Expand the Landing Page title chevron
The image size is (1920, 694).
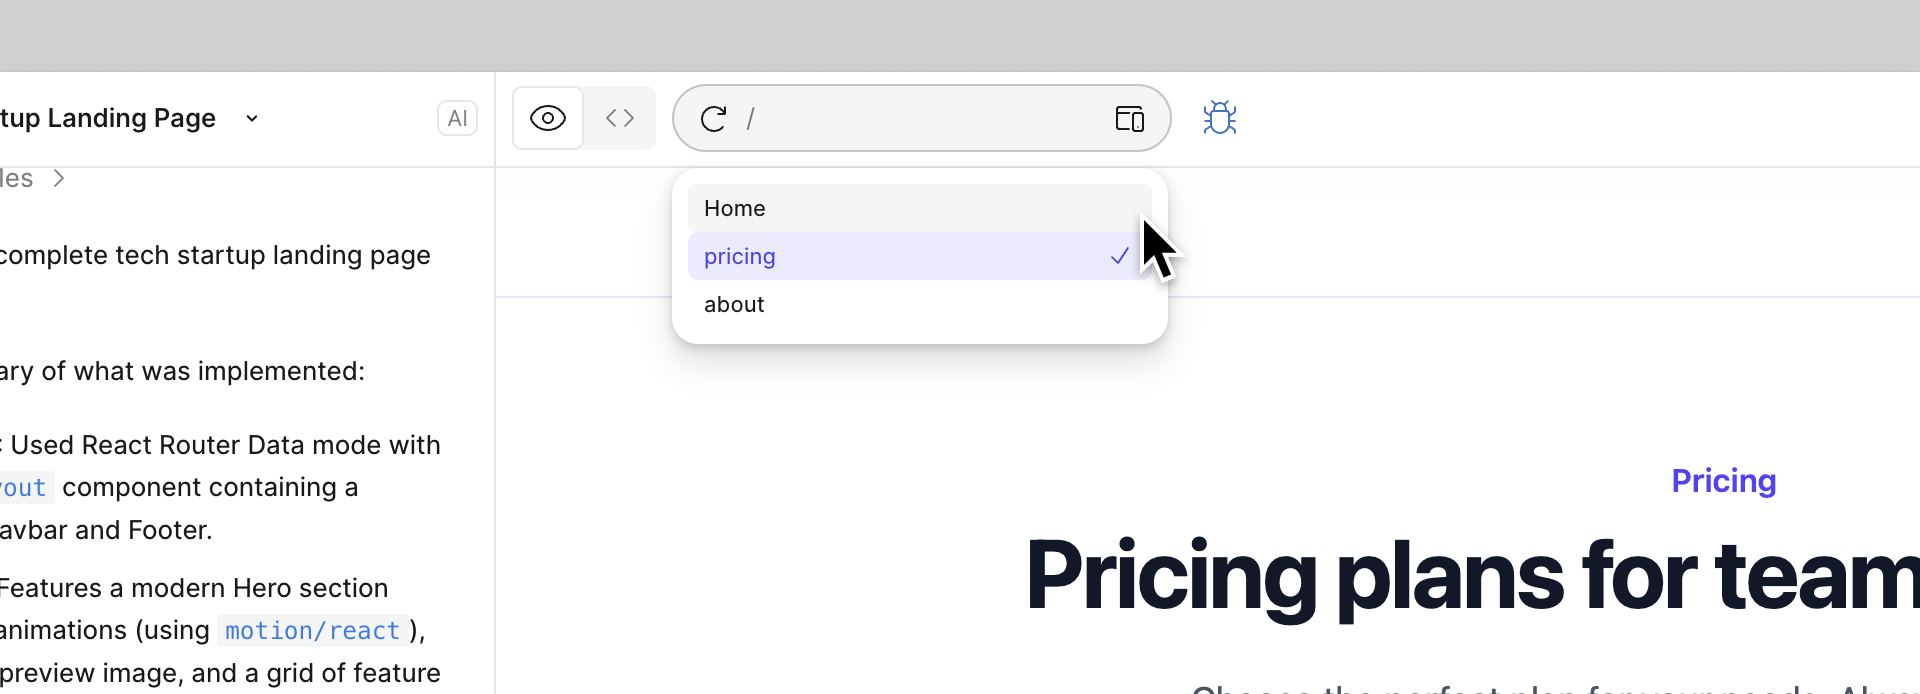pyautogui.click(x=252, y=119)
